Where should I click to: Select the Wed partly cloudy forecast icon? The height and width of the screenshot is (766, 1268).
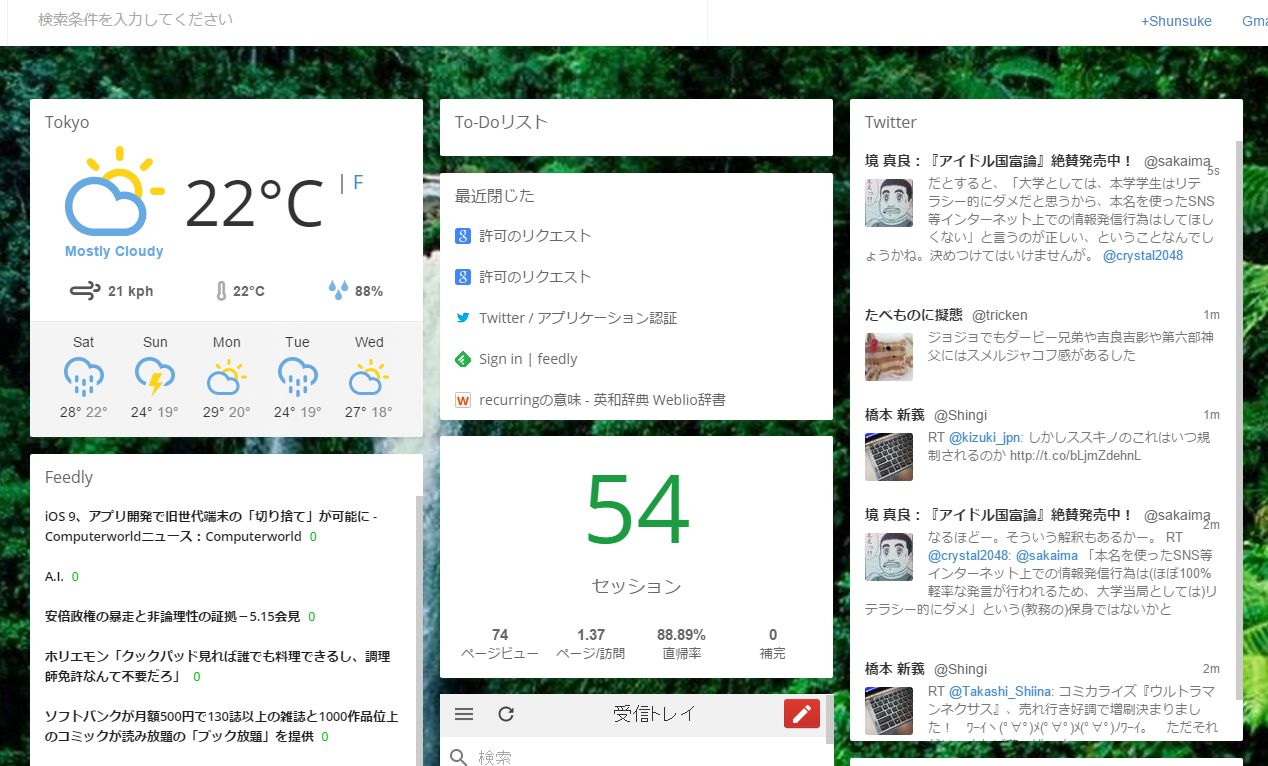tap(369, 378)
